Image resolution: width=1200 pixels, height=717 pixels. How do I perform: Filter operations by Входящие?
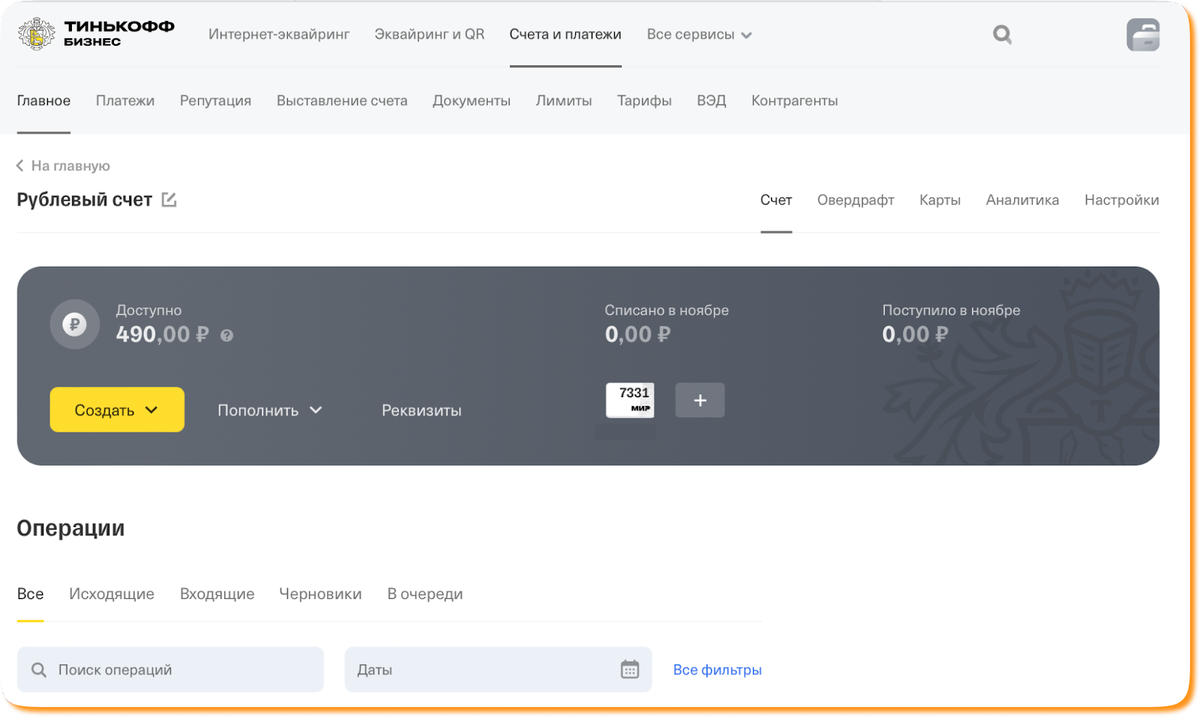(217, 594)
